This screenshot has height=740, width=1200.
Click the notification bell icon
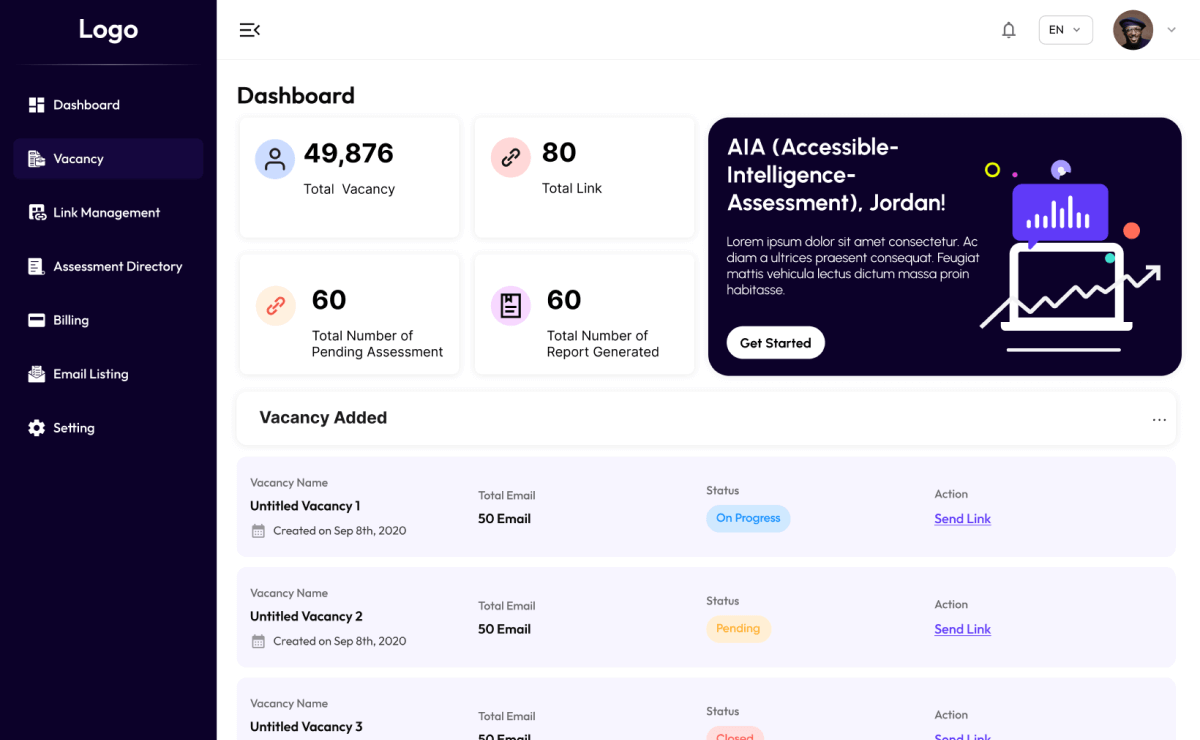point(1009,30)
